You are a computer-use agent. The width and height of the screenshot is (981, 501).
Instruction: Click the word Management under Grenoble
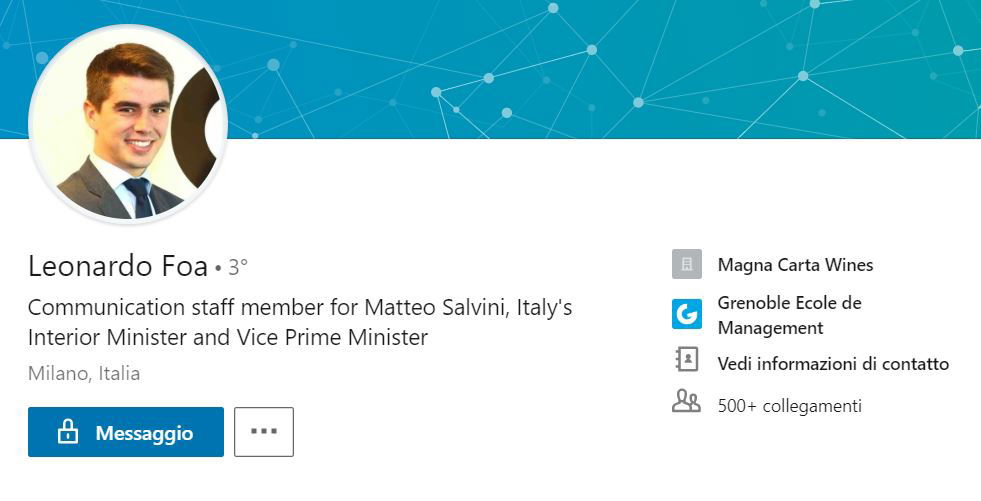tap(770, 328)
